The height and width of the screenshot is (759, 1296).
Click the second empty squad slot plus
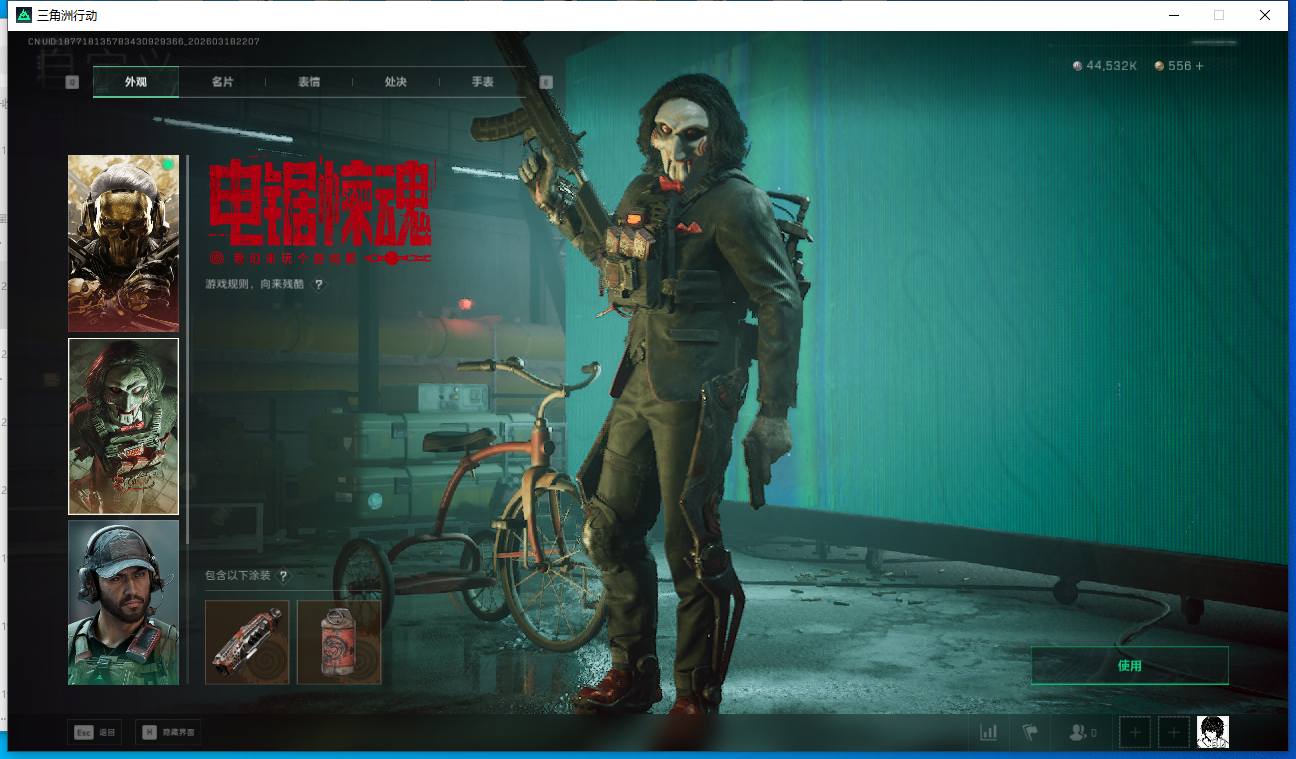[1174, 732]
